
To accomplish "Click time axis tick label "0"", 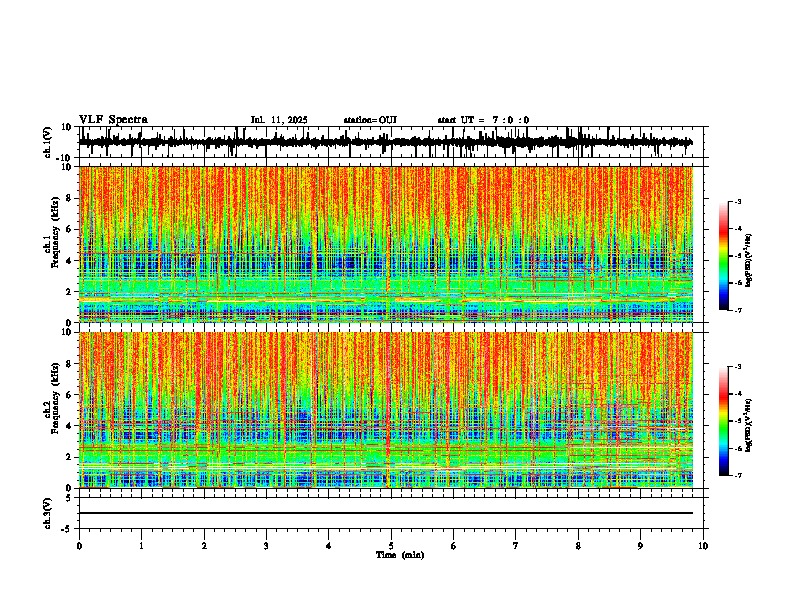I will [79, 546].
